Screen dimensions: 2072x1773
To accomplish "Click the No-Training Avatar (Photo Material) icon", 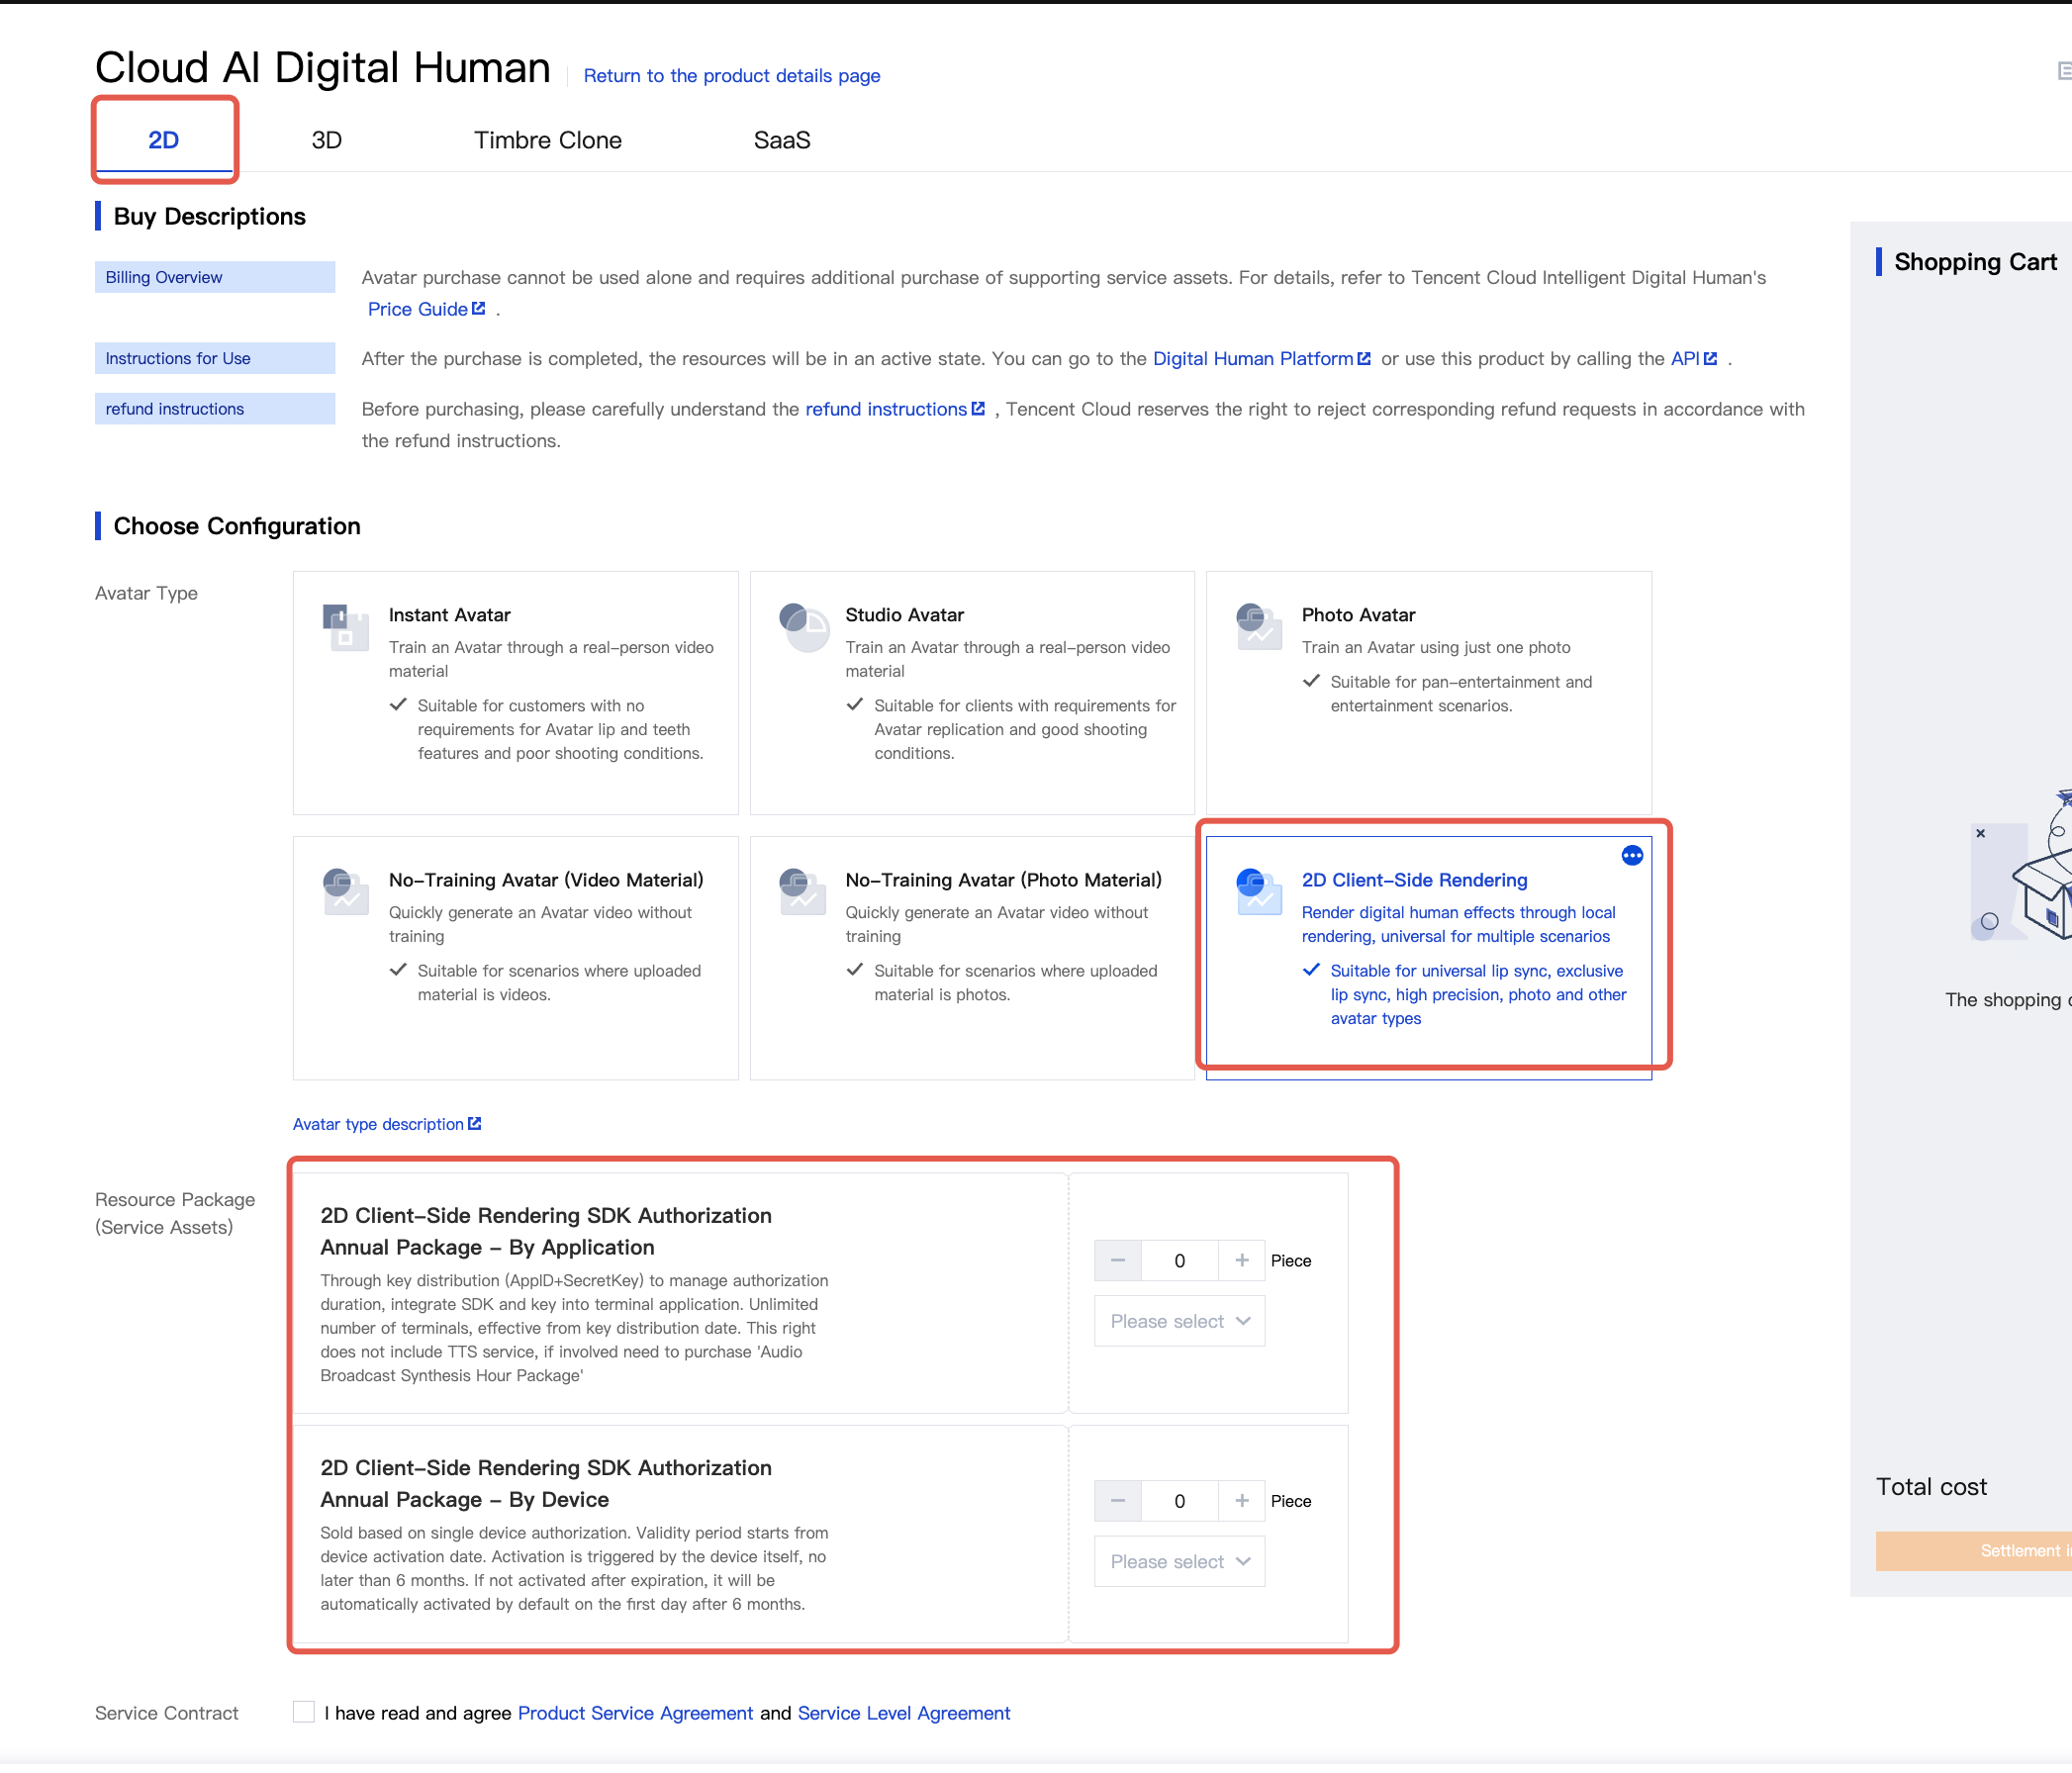I will tap(802, 891).
